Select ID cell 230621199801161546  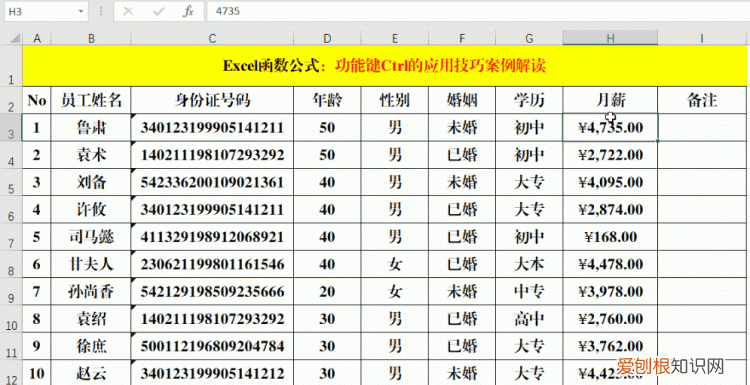click(x=212, y=264)
